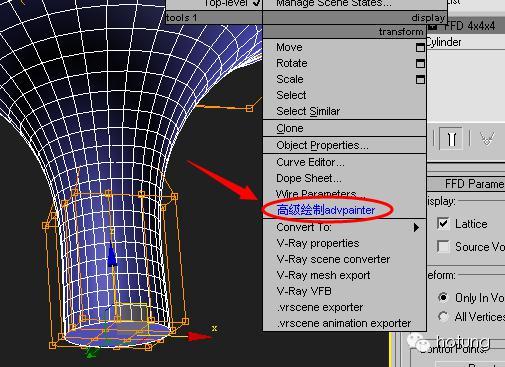Select the All Vertices radio button

click(x=443, y=316)
